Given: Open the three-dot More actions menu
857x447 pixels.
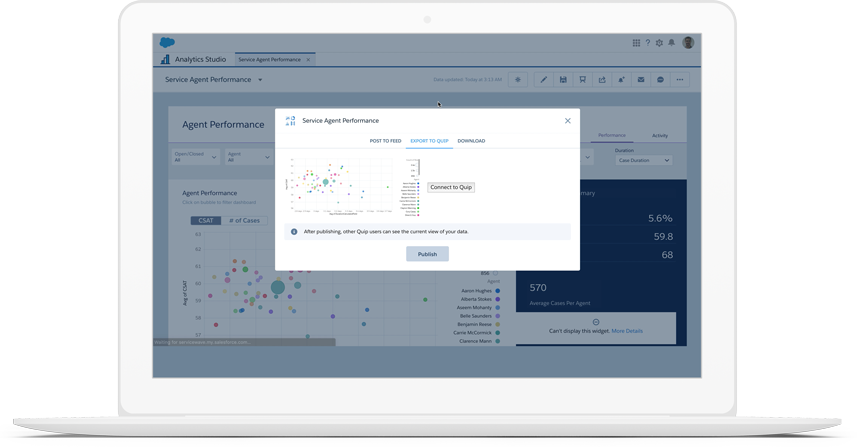Looking at the screenshot, I should 680,80.
